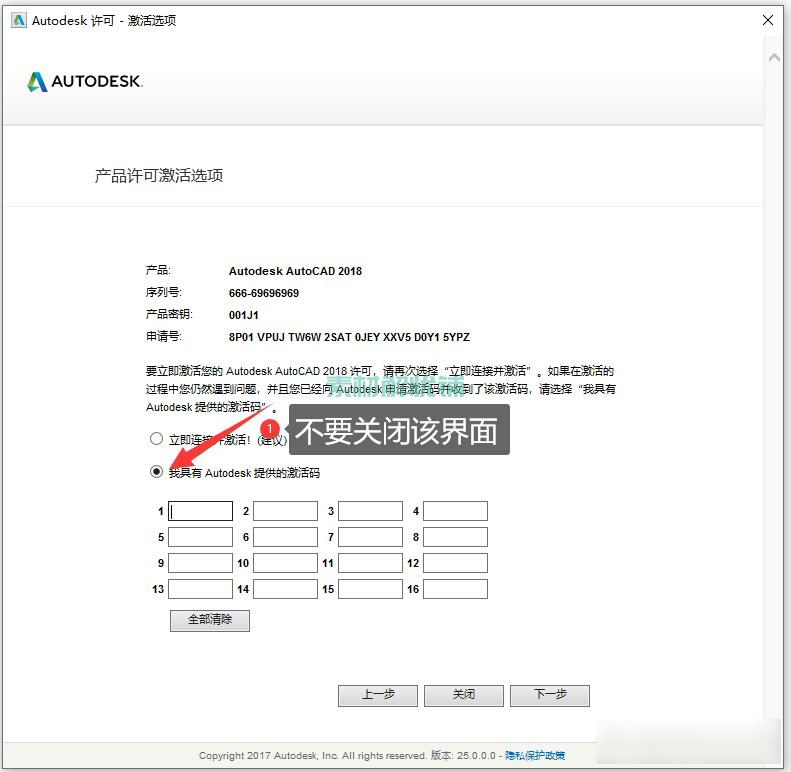The height and width of the screenshot is (772, 791).
Task: Click the product name Autodesk AutoCAD 2018
Action: [x=295, y=271]
